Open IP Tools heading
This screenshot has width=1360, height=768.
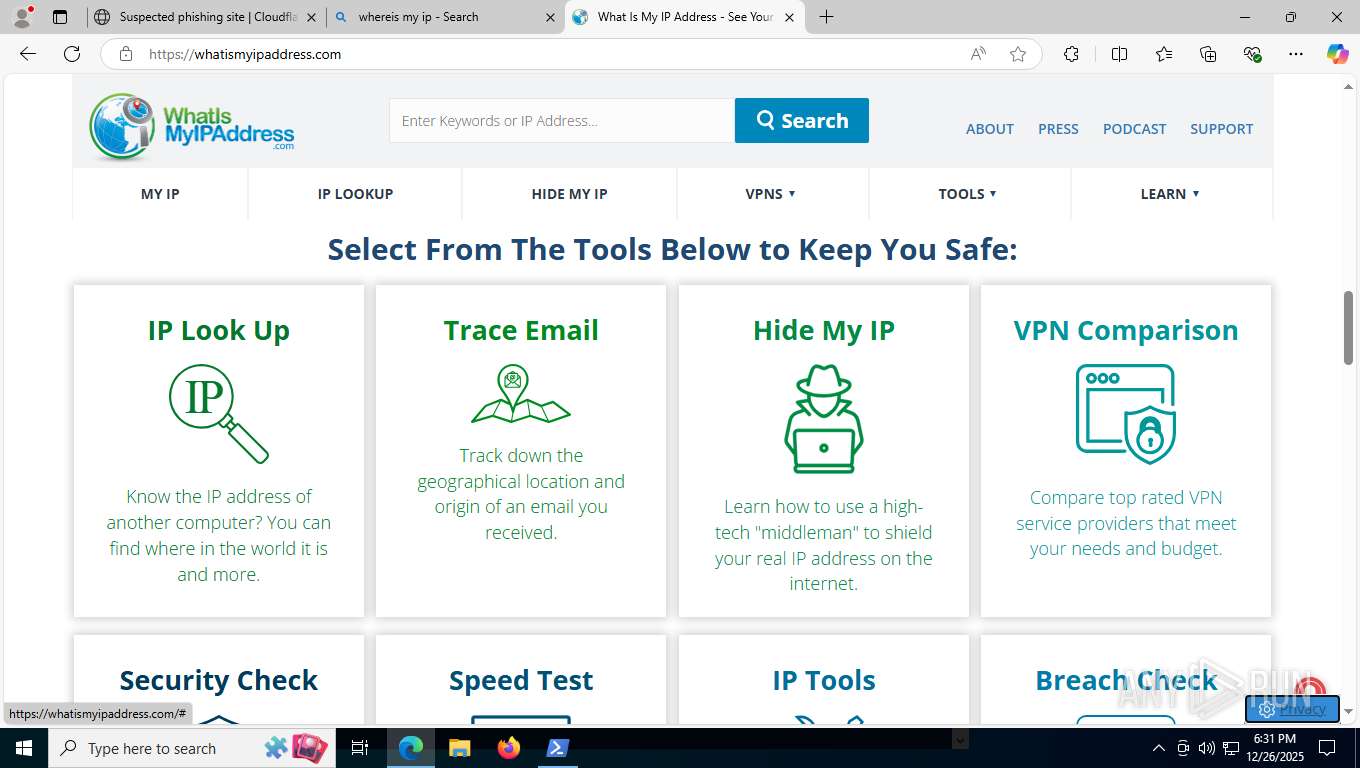[x=824, y=680]
